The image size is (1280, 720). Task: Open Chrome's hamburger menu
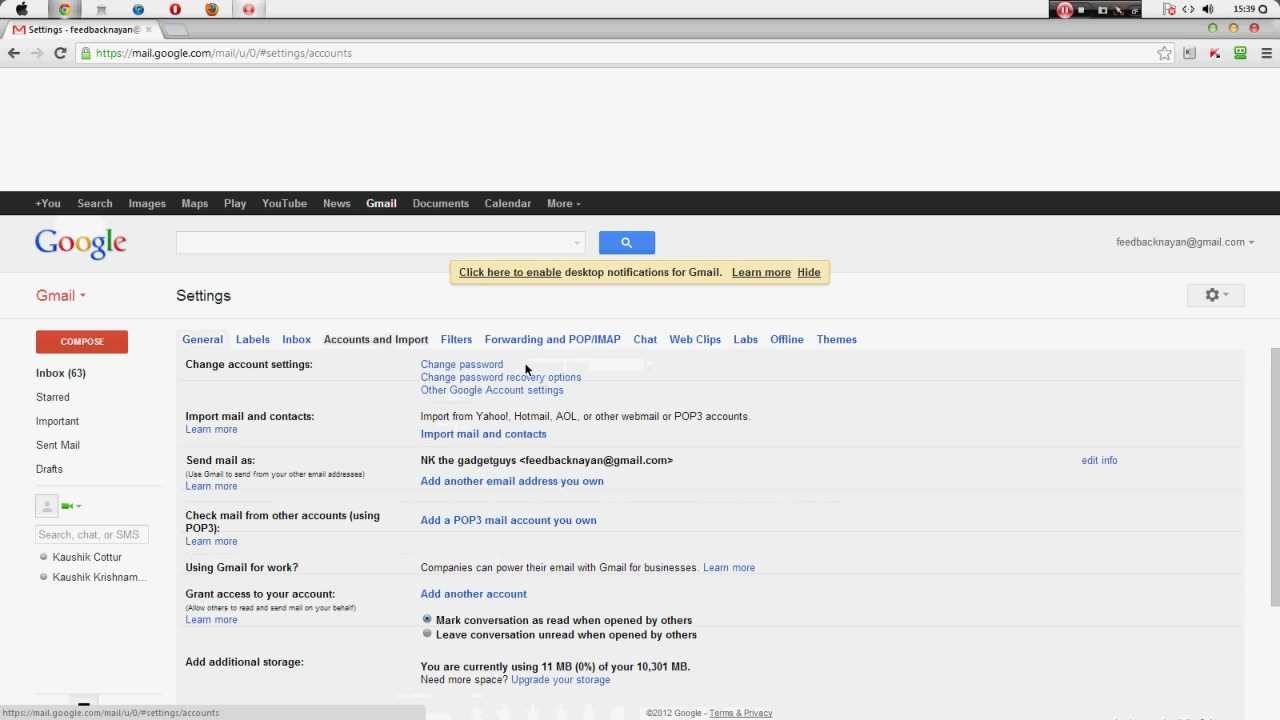point(1266,53)
